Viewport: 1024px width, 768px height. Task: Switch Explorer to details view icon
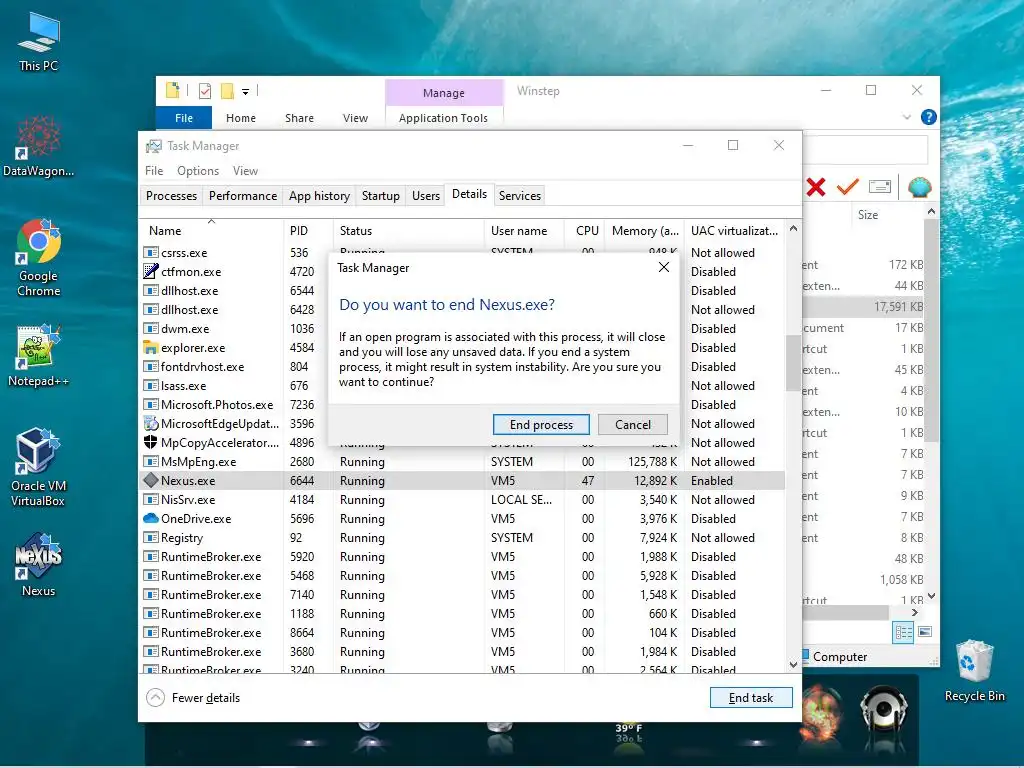pyautogui.click(x=903, y=632)
